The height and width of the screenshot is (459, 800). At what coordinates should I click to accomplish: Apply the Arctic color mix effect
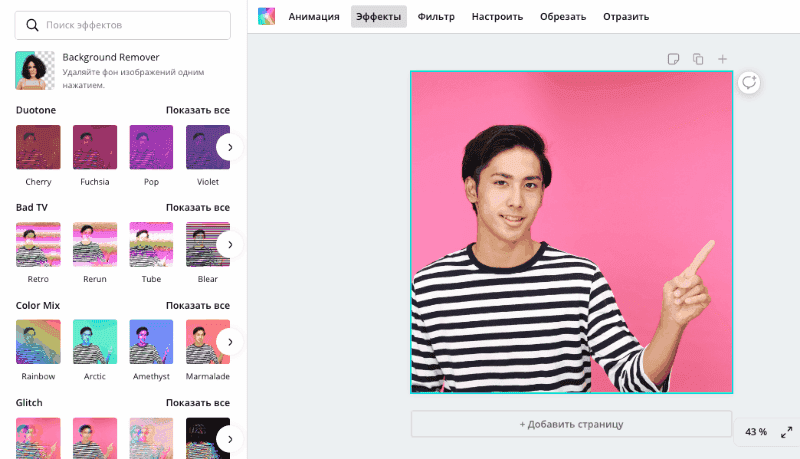point(95,342)
